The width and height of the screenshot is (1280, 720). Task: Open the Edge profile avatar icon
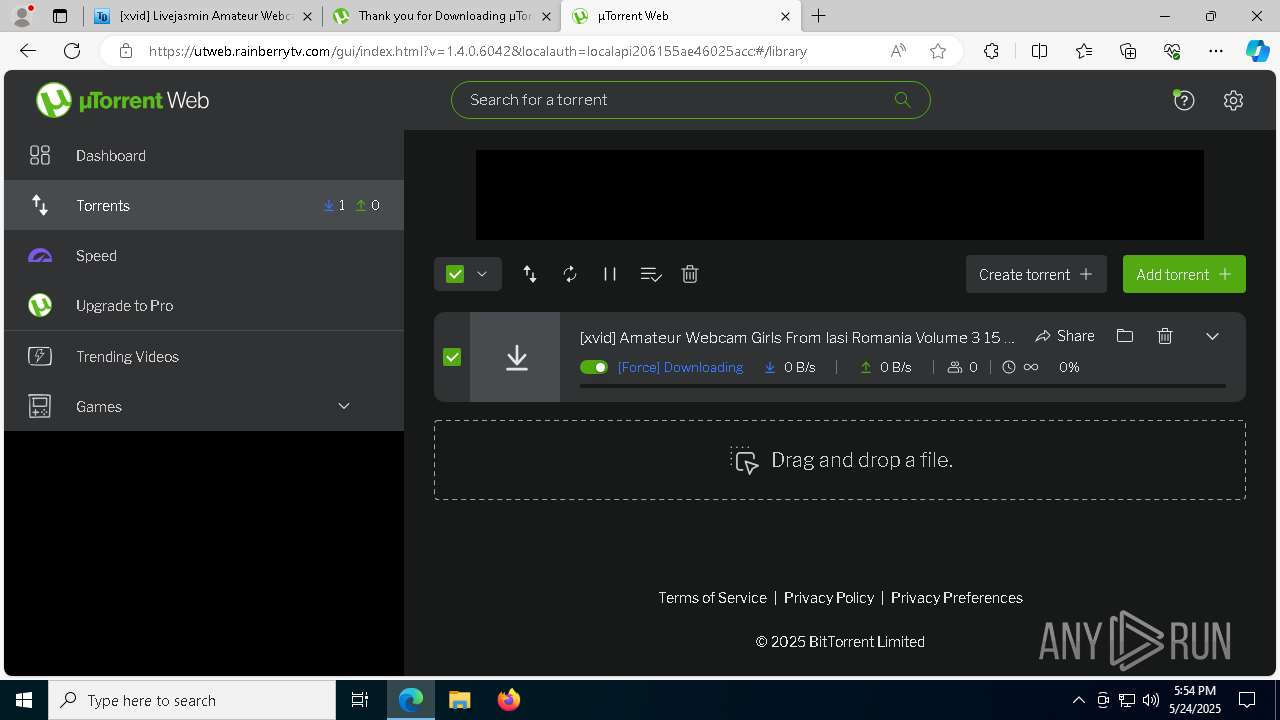pos(22,16)
